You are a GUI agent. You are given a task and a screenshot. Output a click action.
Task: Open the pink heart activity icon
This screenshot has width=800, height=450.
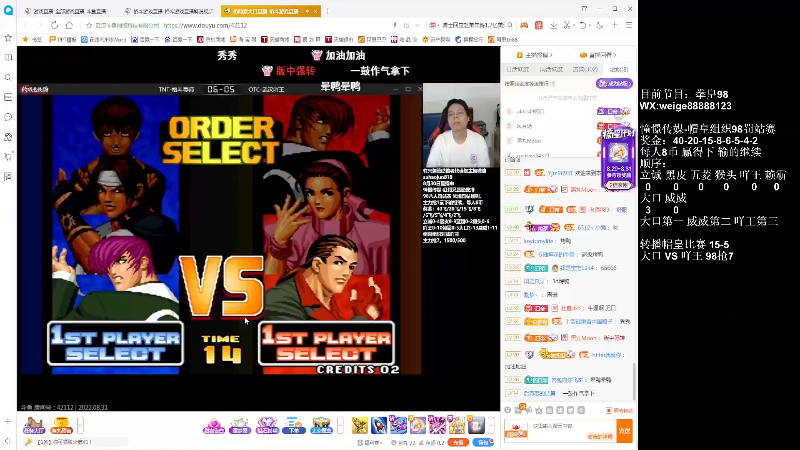(213, 425)
